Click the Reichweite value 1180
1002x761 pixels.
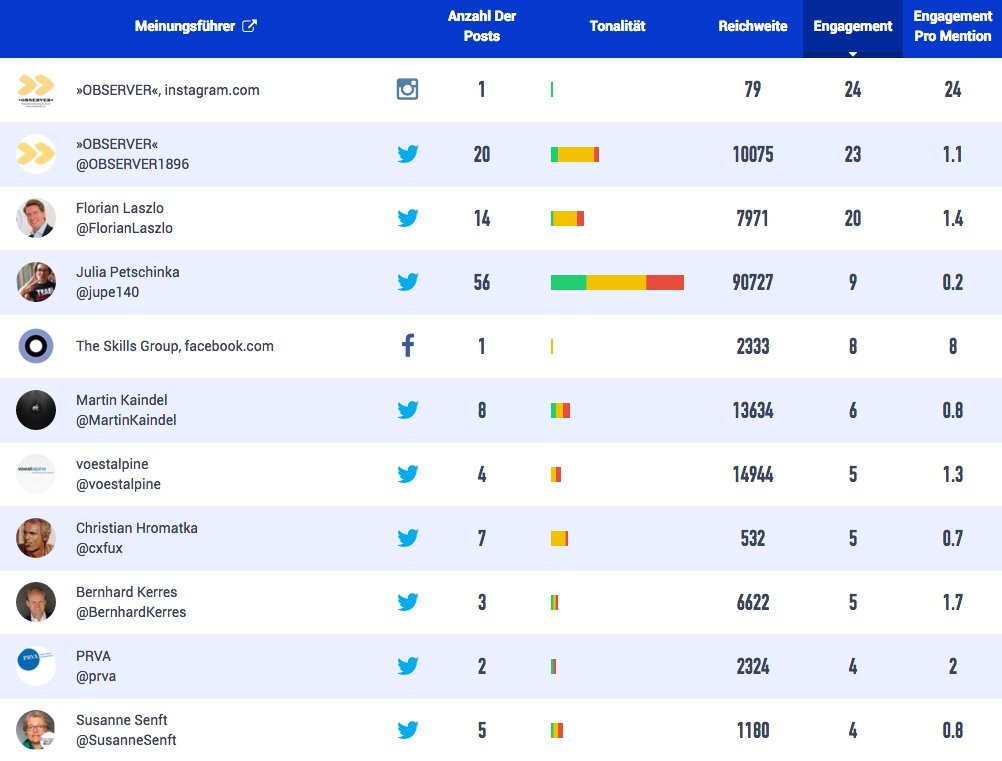pos(753,730)
